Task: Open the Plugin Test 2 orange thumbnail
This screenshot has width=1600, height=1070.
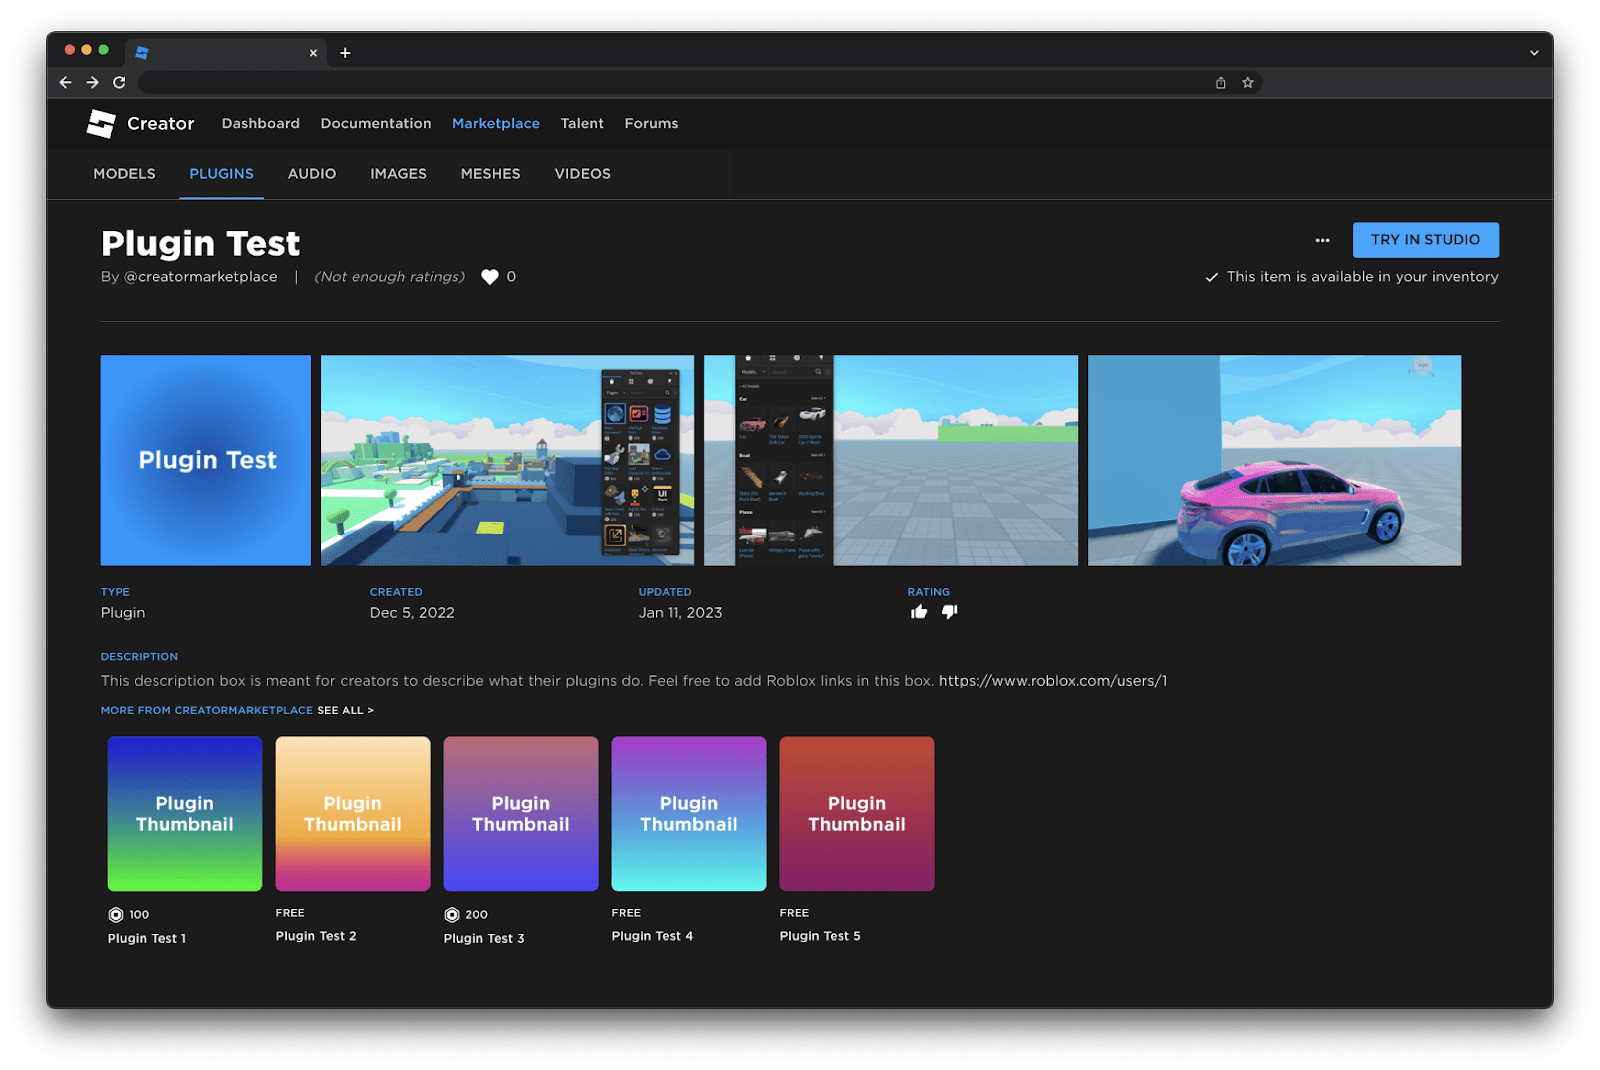Action: [x=353, y=814]
